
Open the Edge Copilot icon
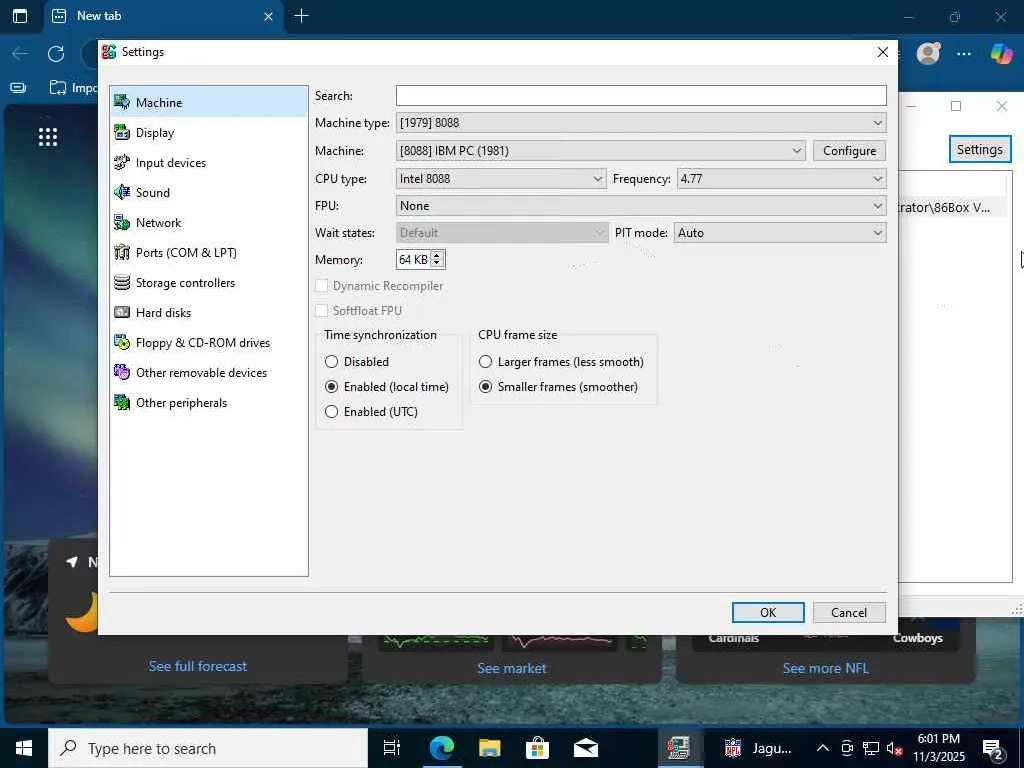click(x=1001, y=54)
